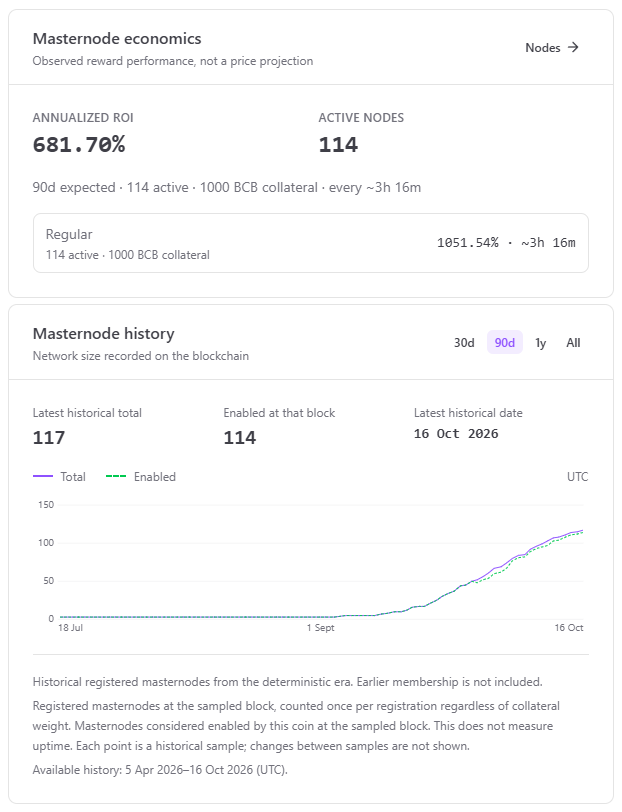Click the date 16 Oct 2026
Image resolution: width=622 pixels, height=812 pixels.
tap(456, 434)
